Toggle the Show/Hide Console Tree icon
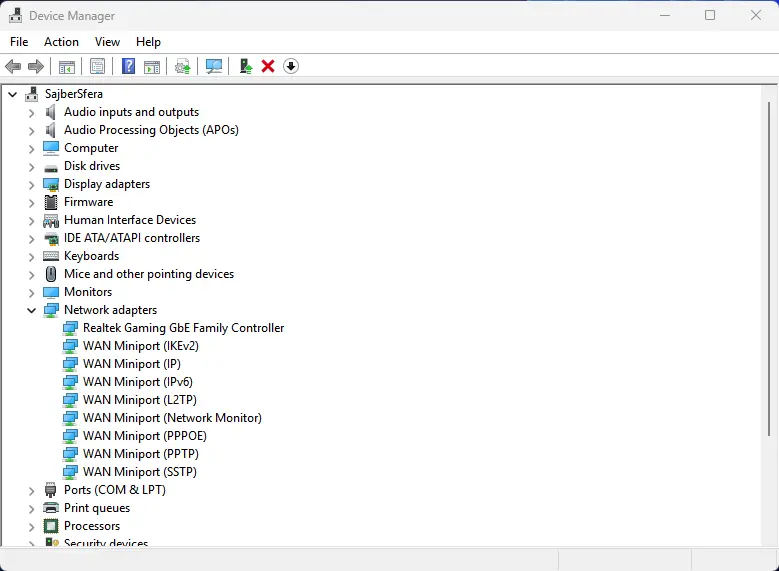 click(x=67, y=66)
